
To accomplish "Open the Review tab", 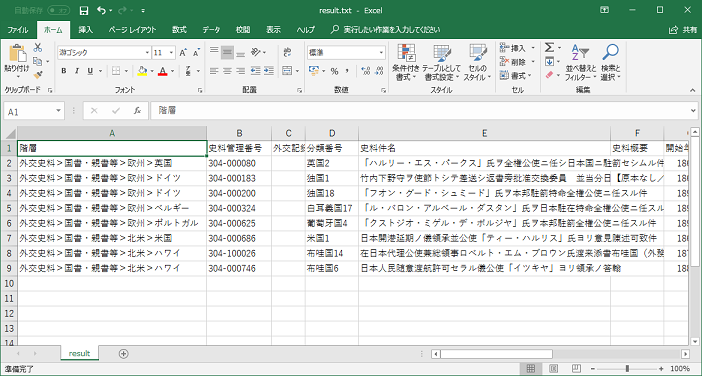I will coord(243,30).
